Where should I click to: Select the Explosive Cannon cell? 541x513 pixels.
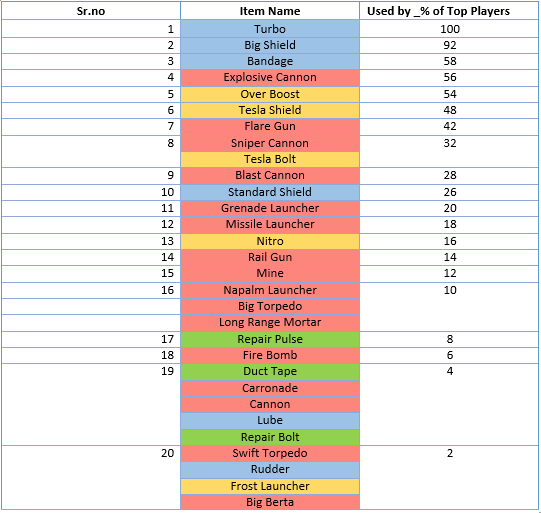point(270,78)
